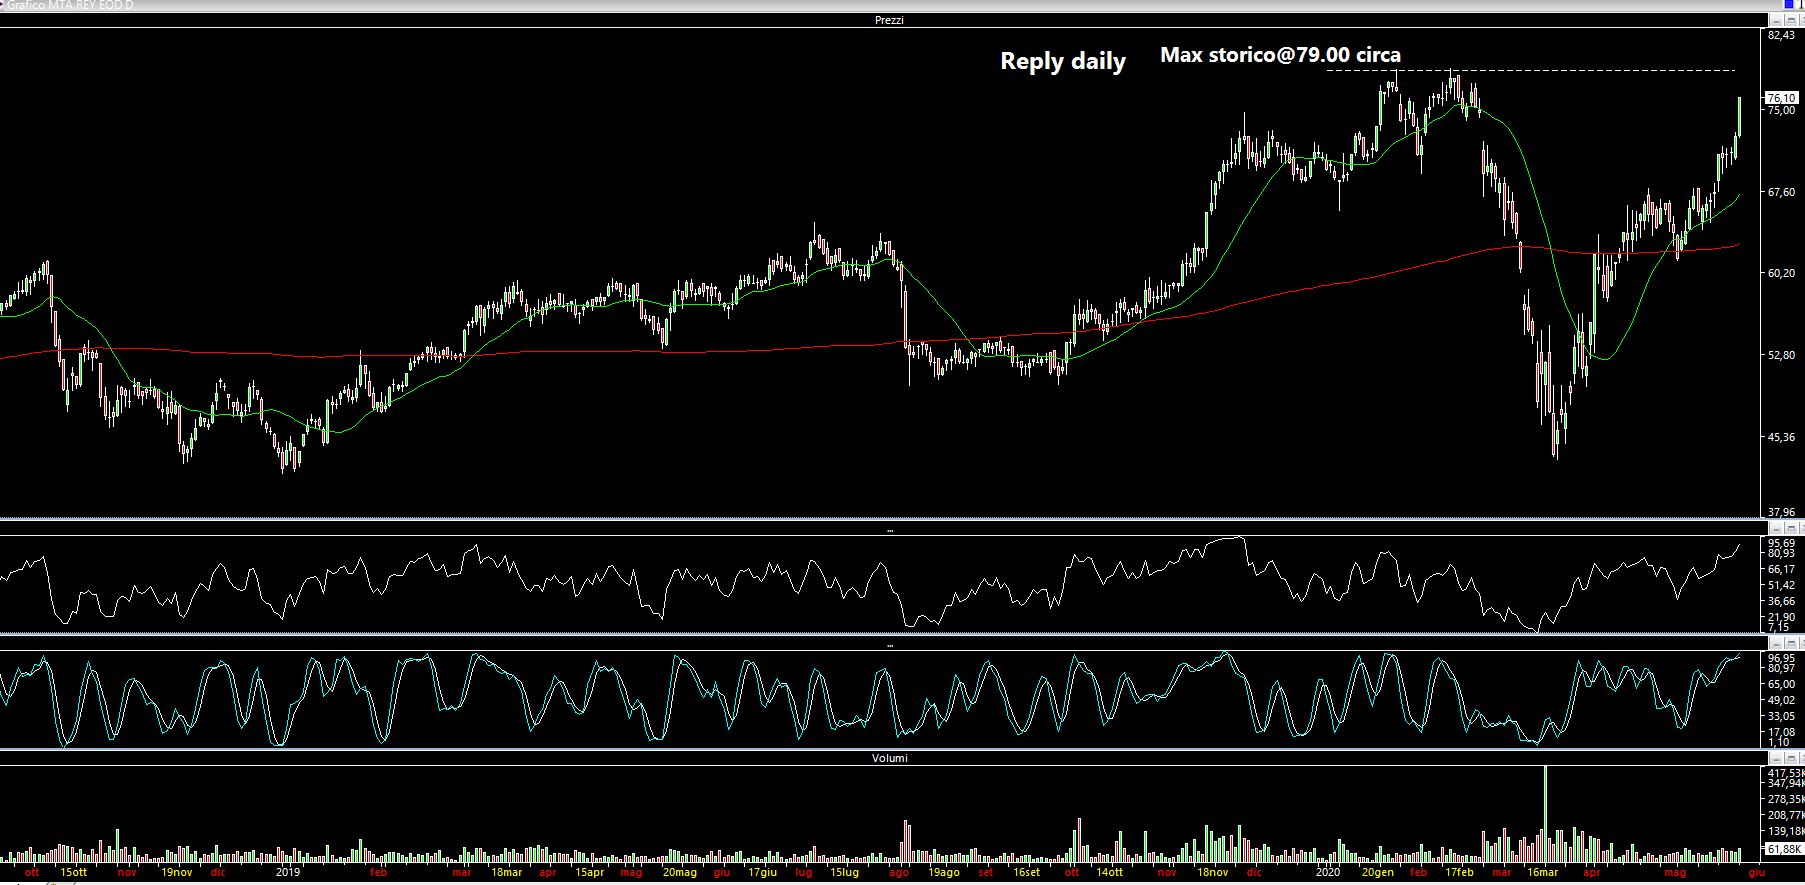Click the 417,53K volume axis label

(1785, 773)
